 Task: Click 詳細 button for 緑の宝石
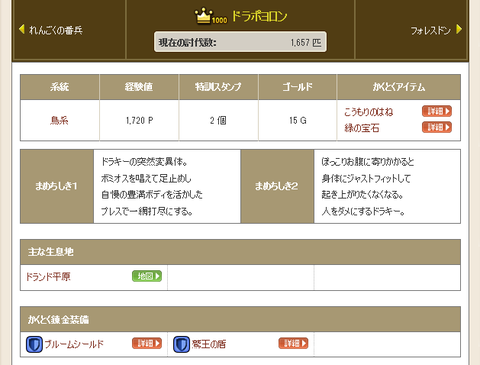tap(437, 127)
